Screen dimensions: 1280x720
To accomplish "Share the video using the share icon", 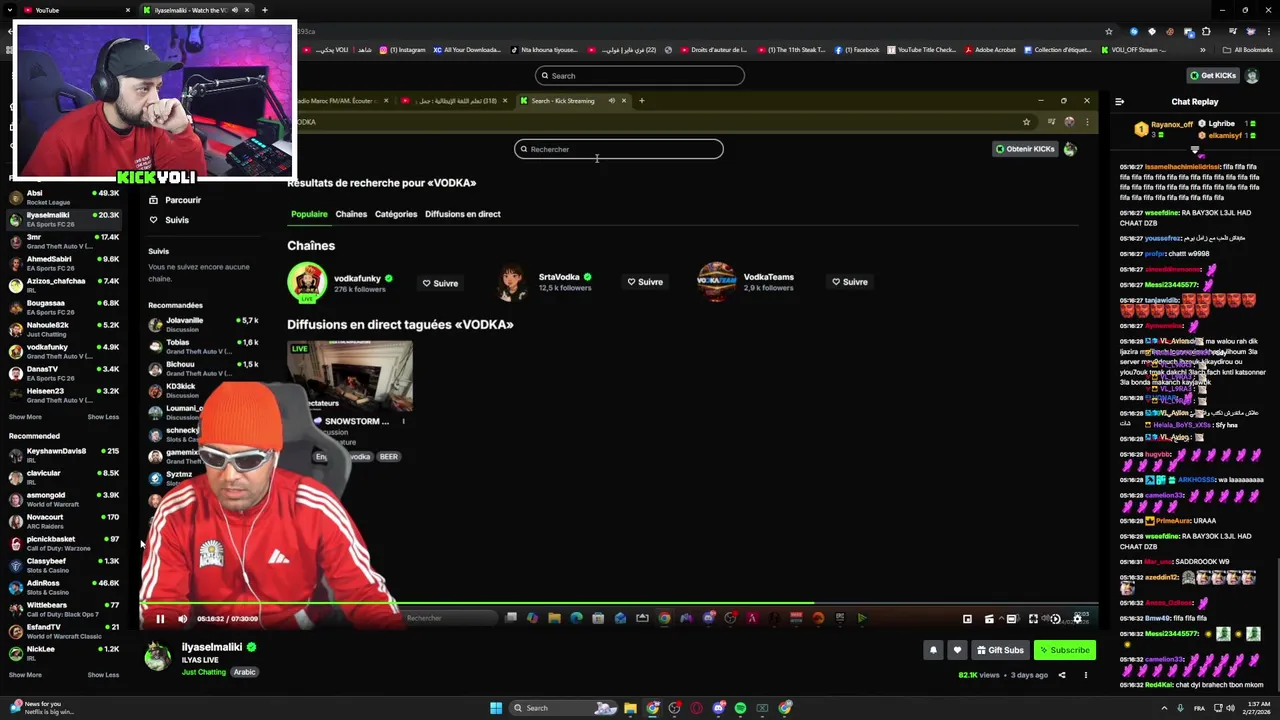I will point(1062,675).
